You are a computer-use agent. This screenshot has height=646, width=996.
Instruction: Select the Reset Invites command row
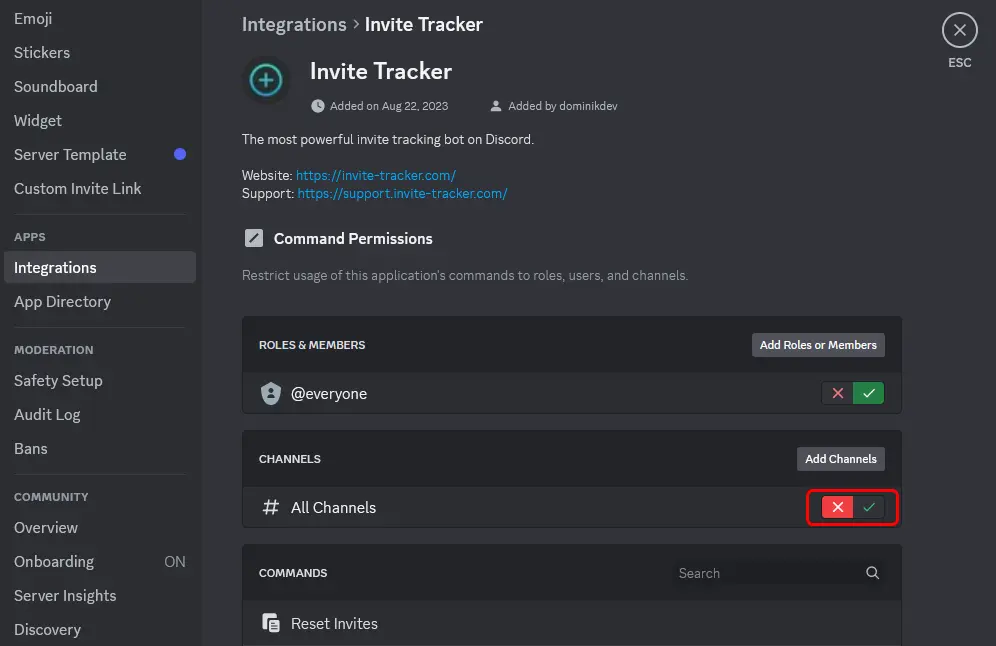572,623
